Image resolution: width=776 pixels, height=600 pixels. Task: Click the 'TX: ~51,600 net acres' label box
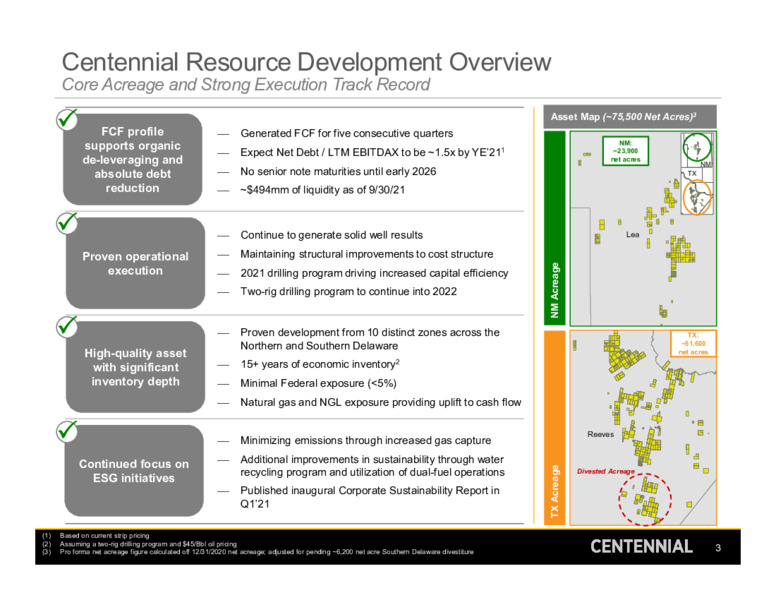click(693, 344)
